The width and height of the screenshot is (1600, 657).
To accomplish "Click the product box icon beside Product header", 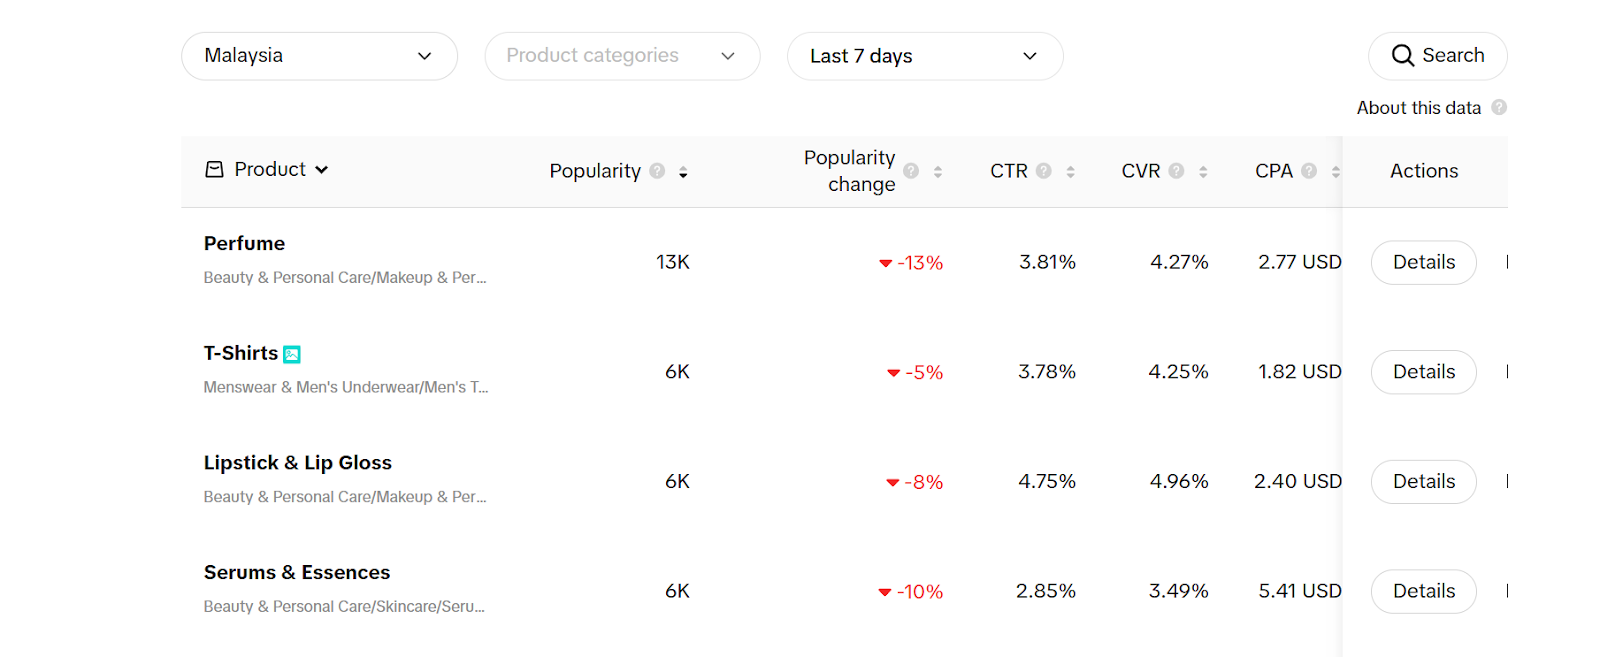I will coord(214,169).
